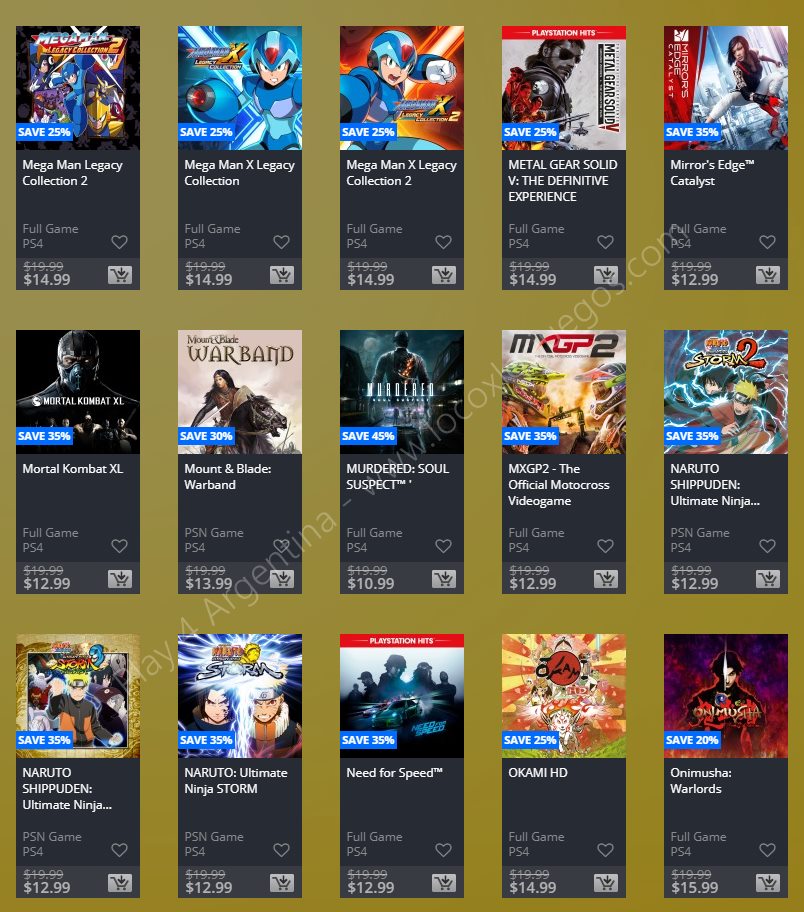Image resolution: width=804 pixels, height=912 pixels.
Task: Toggle wishlist heart for MXGP2
Action: tap(606, 546)
